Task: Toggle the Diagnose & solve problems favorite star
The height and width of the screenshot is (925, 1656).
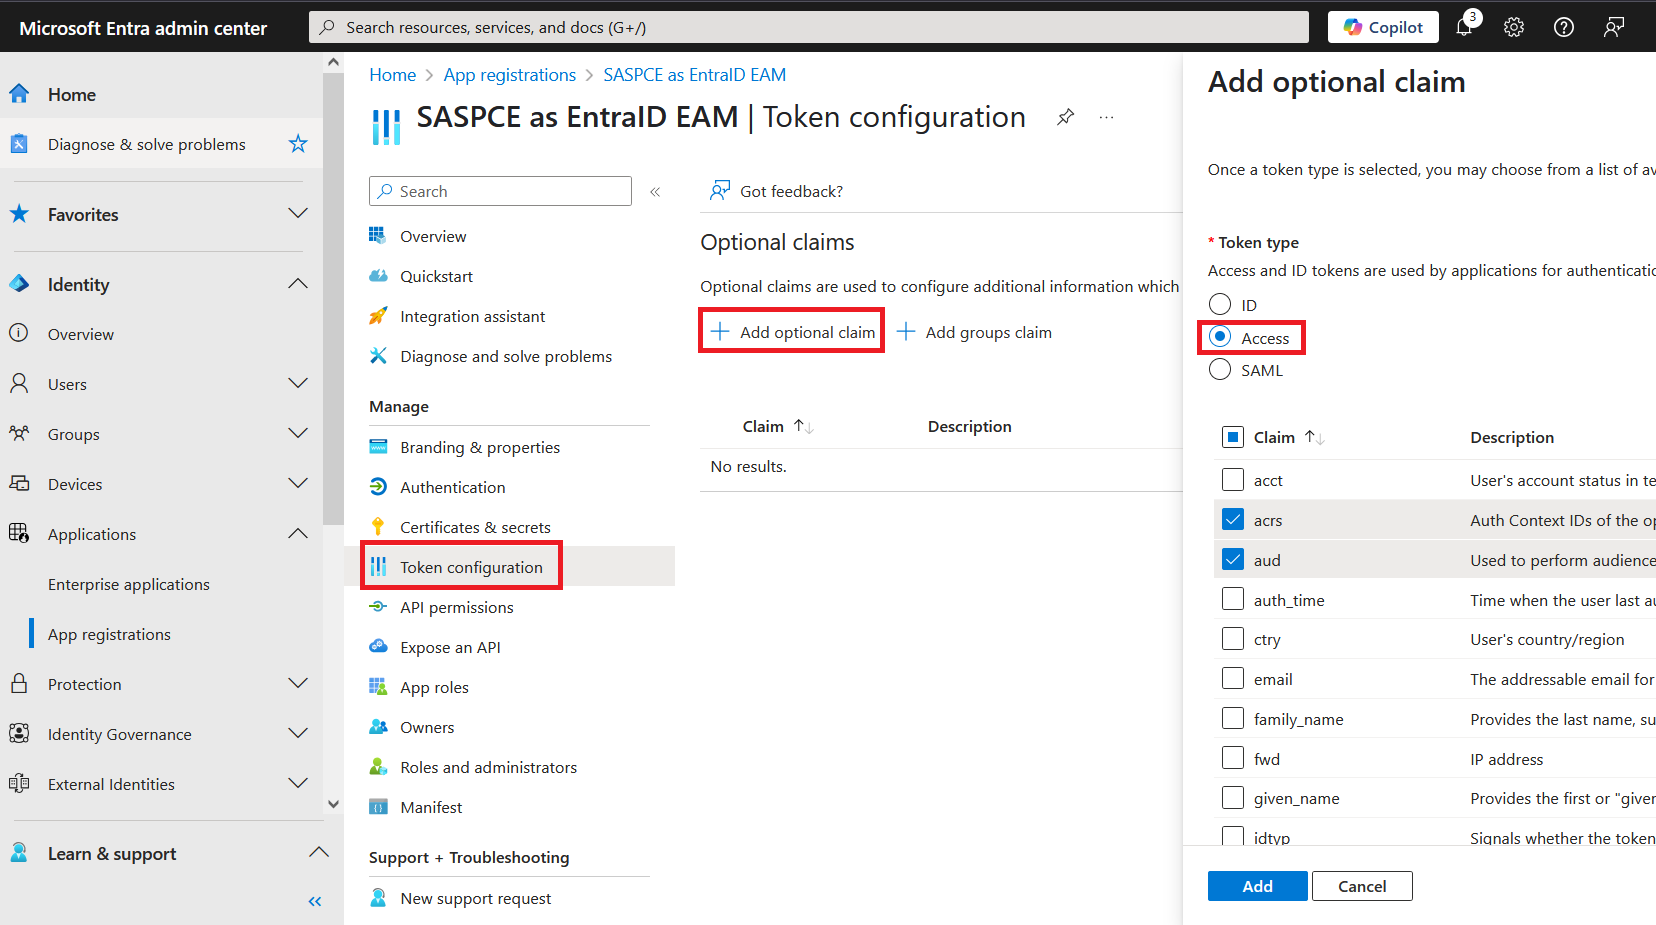Action: pos(298,144)
